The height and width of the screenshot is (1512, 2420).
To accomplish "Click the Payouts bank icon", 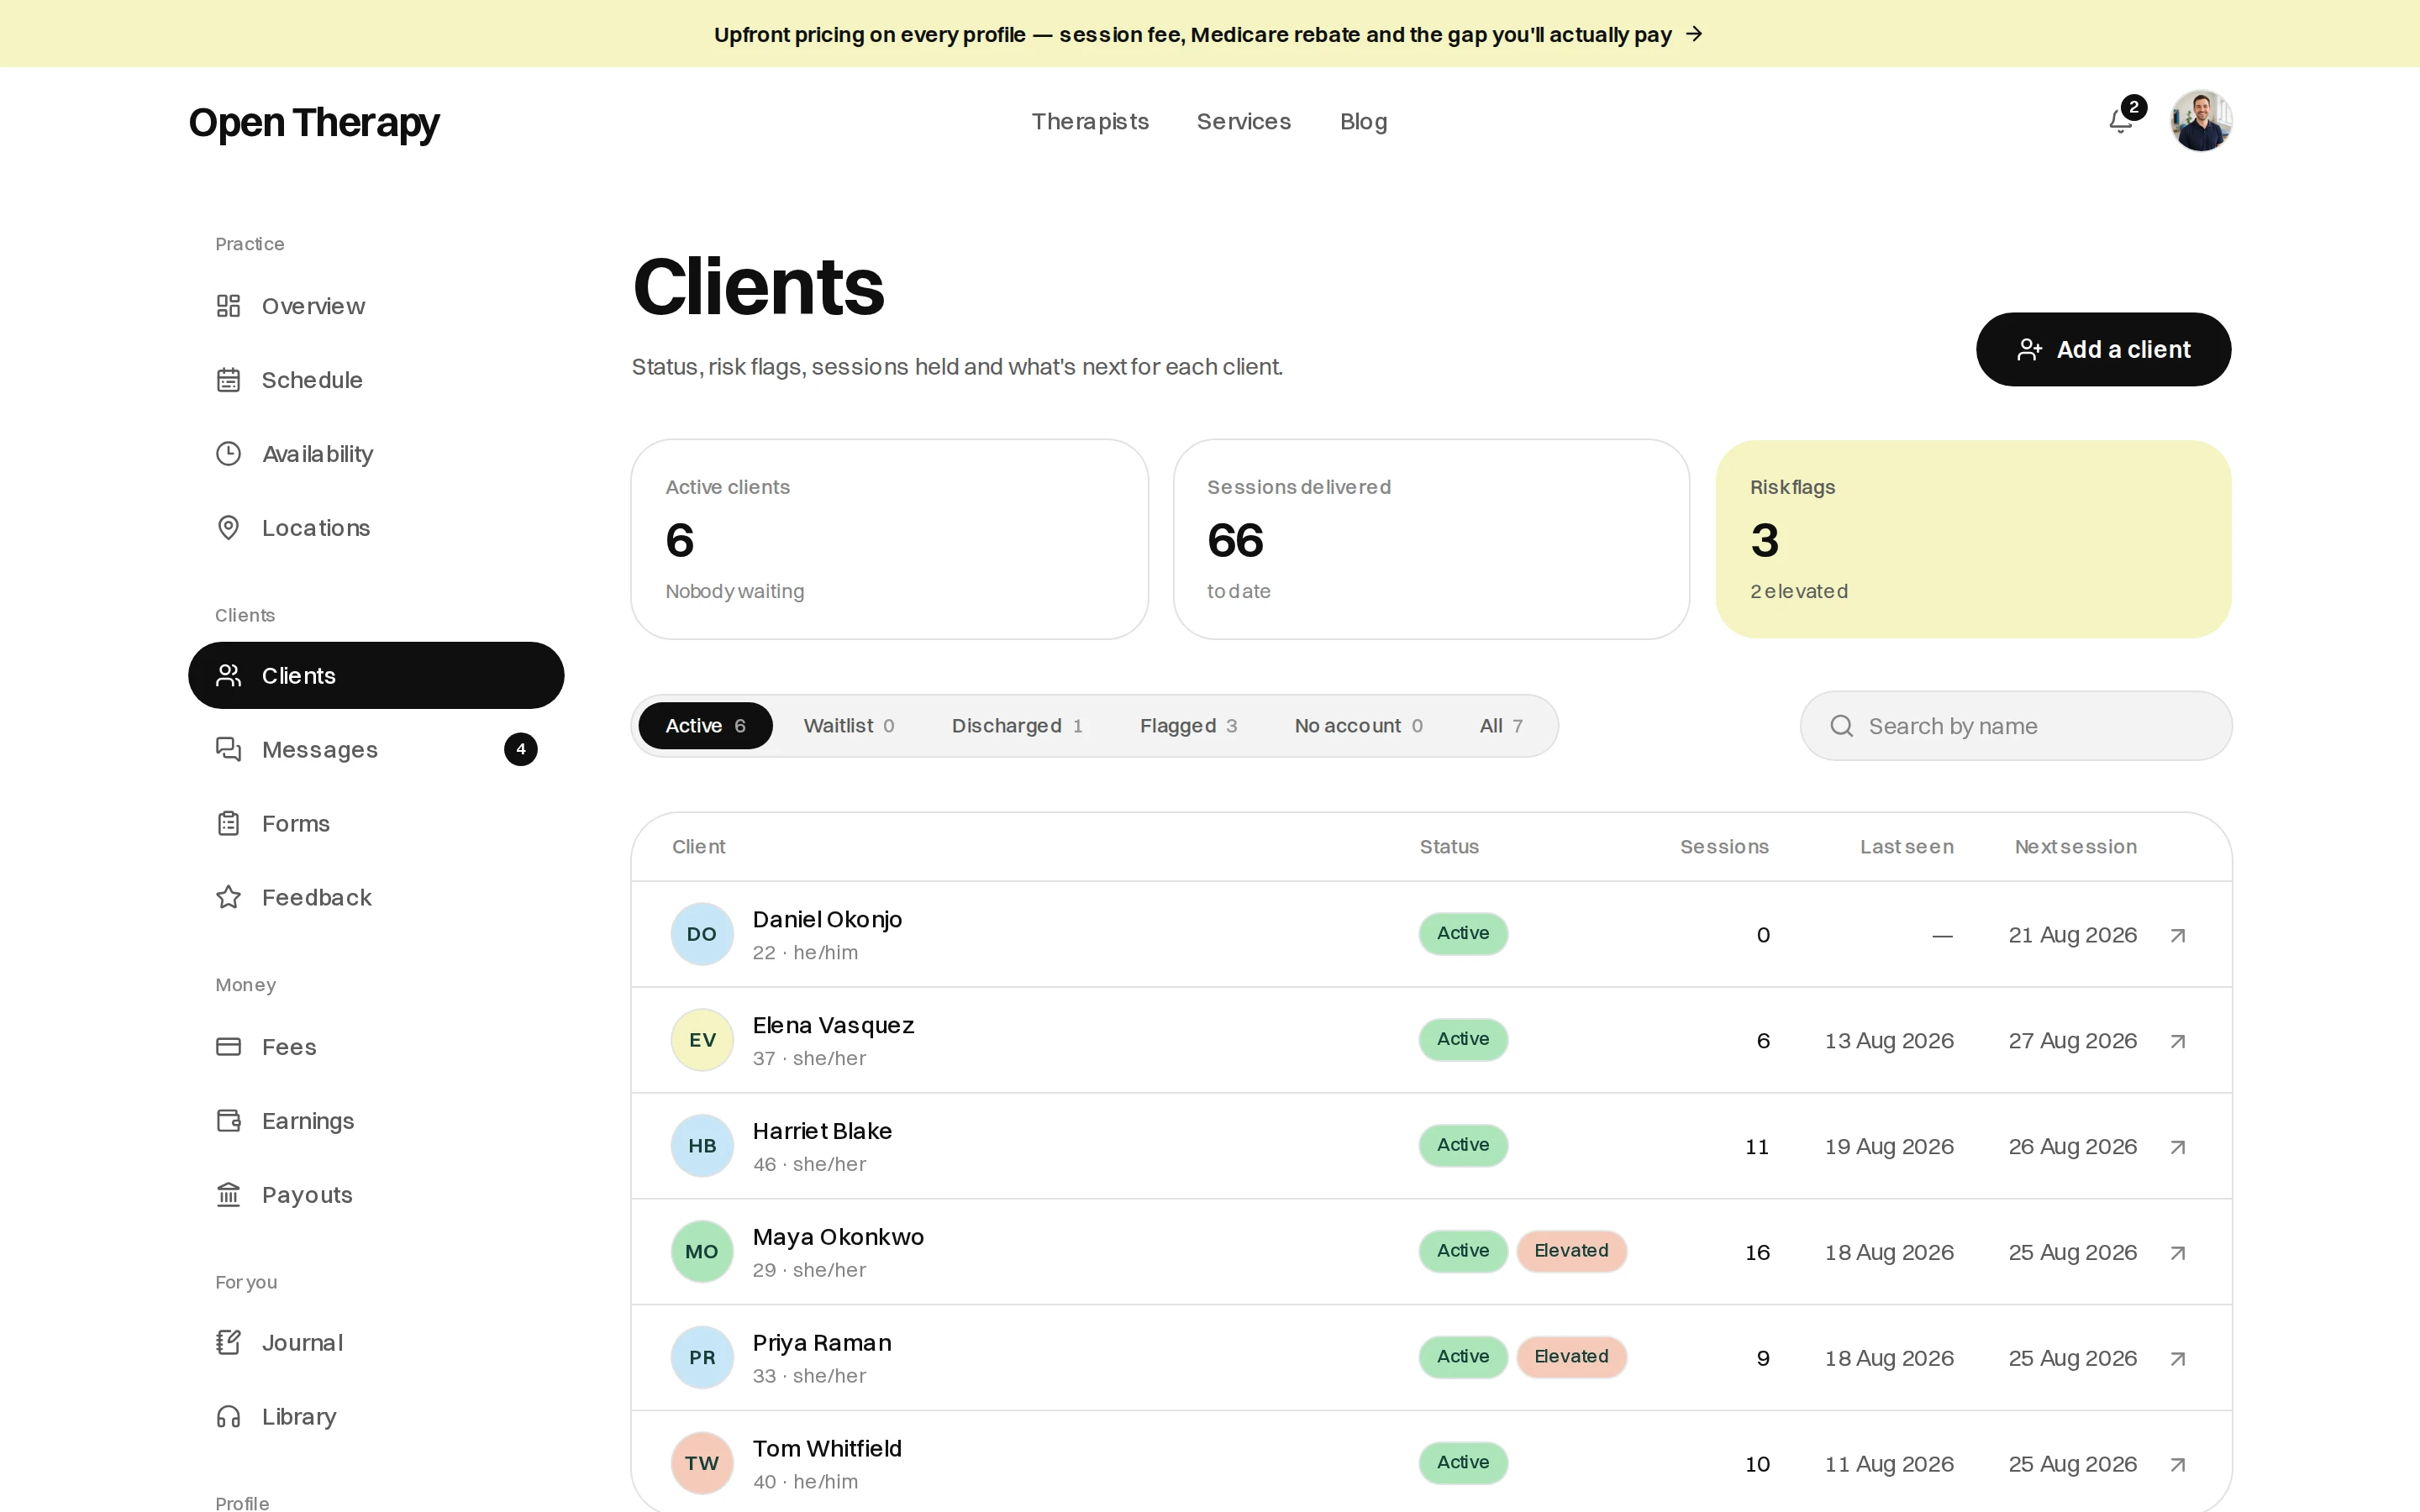I will [229, 1195].
